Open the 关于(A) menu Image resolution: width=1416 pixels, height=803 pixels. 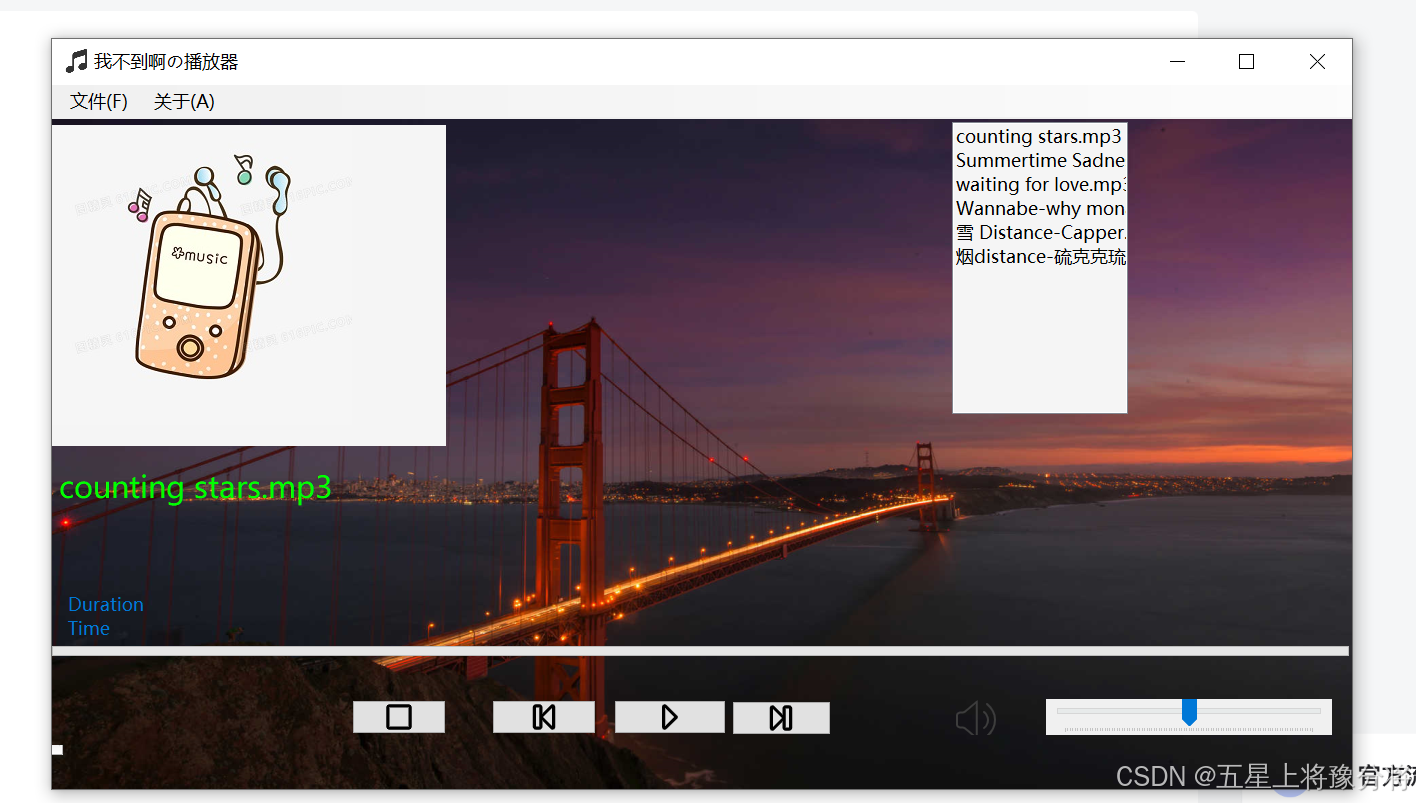[183, 101]
